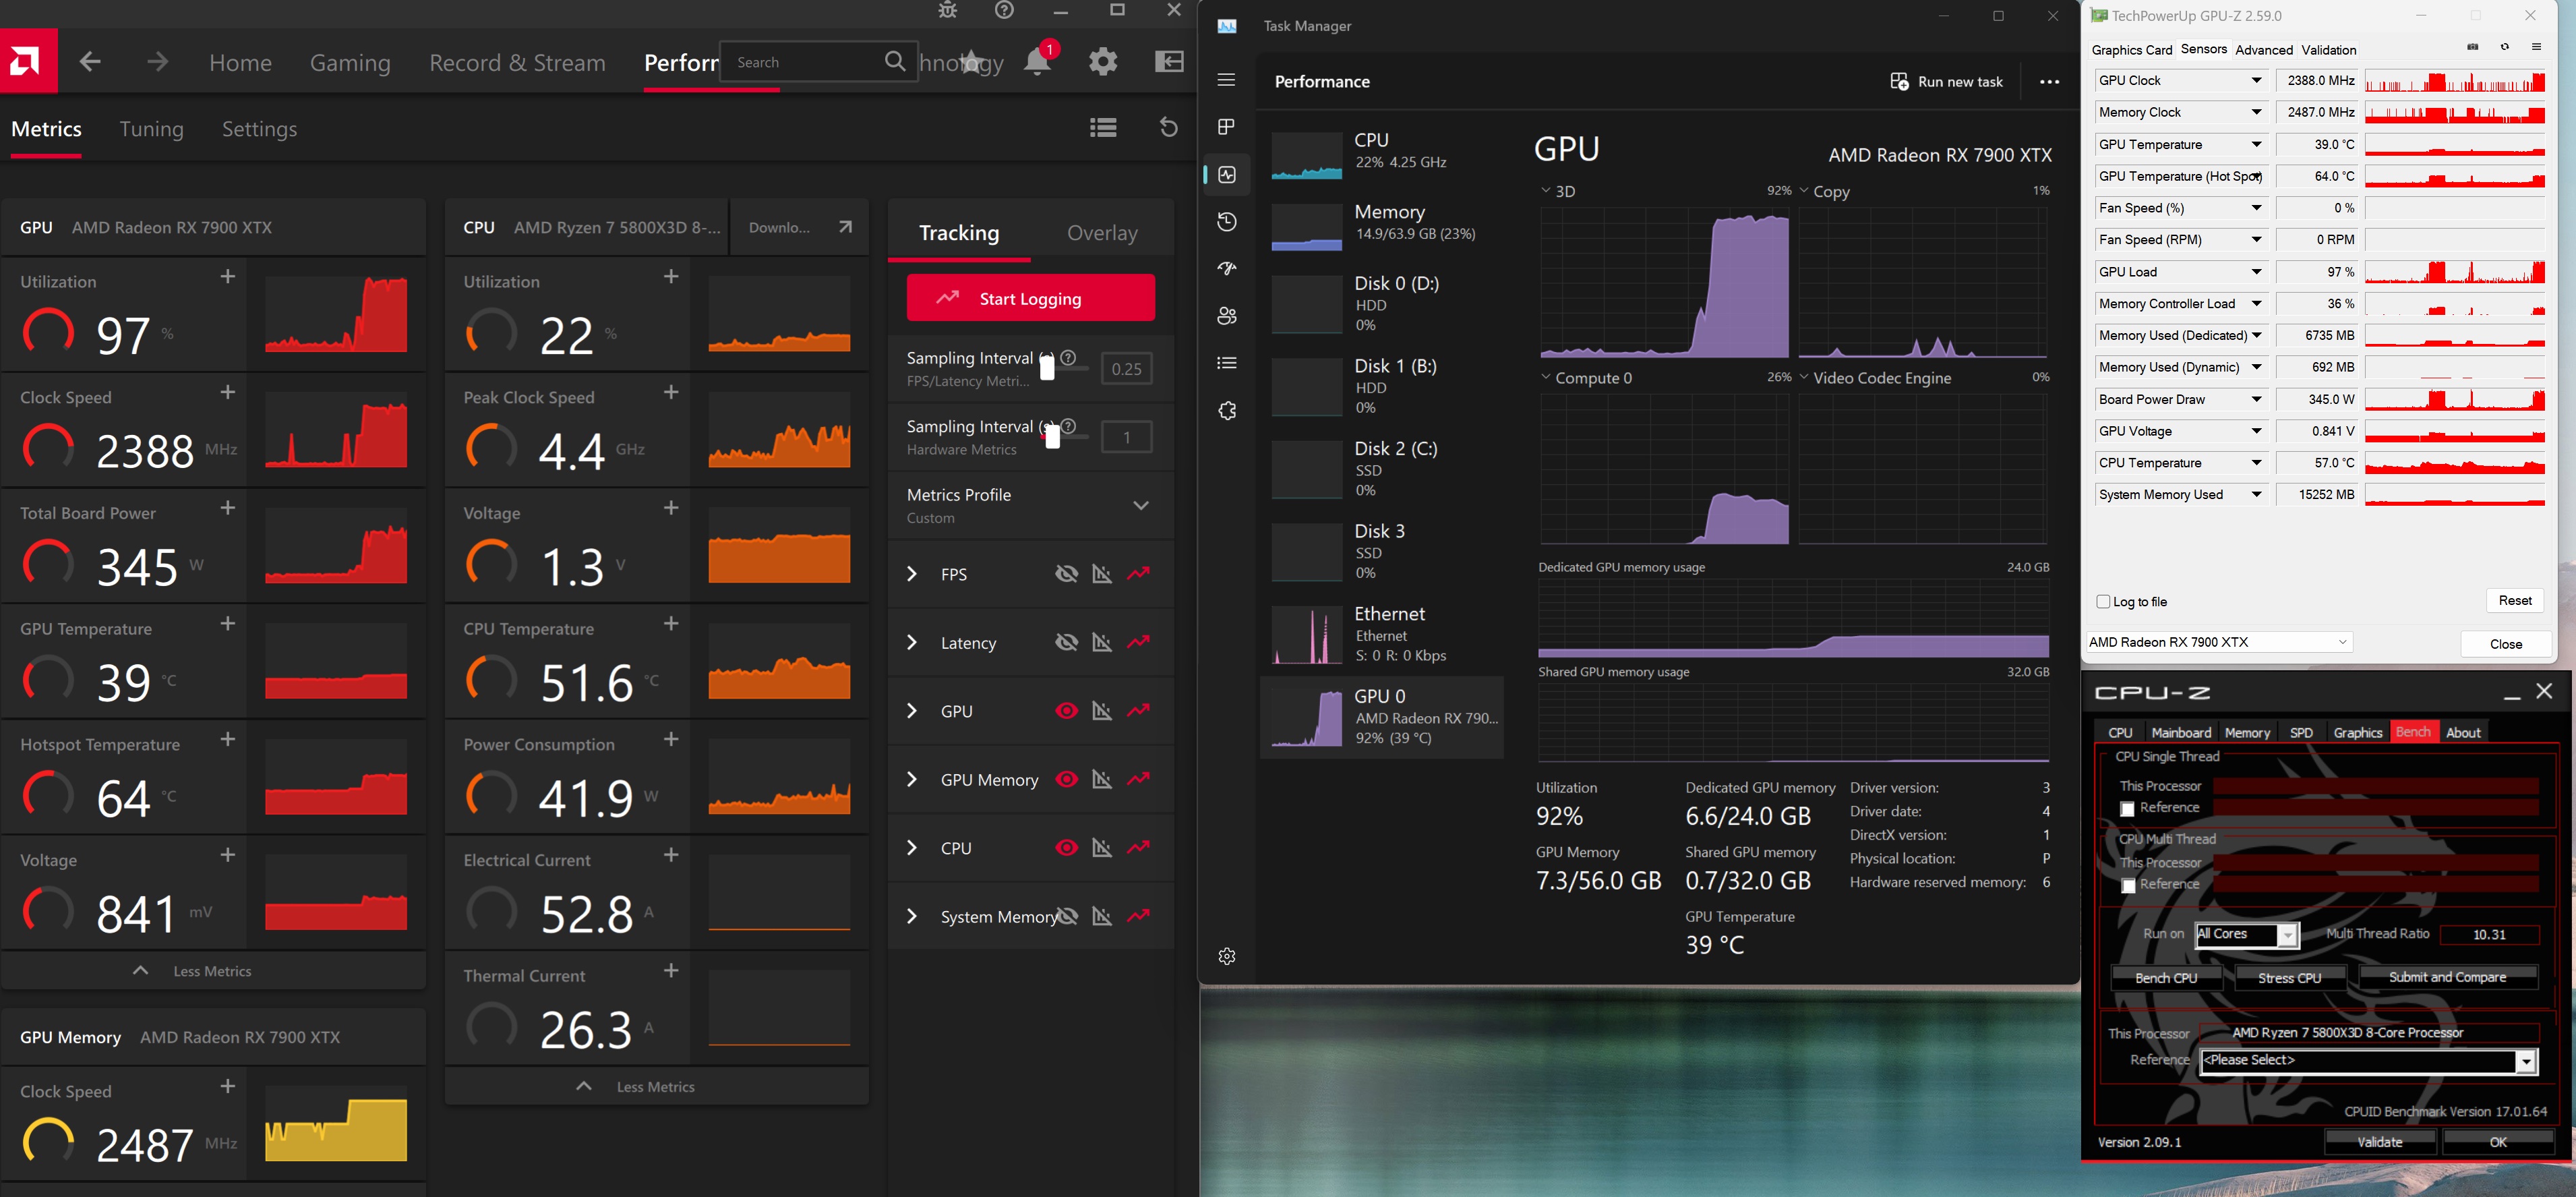The image size is (2576, 1197).
Task: Switch to the Tuning tab
Action: [x=151, y=129]
